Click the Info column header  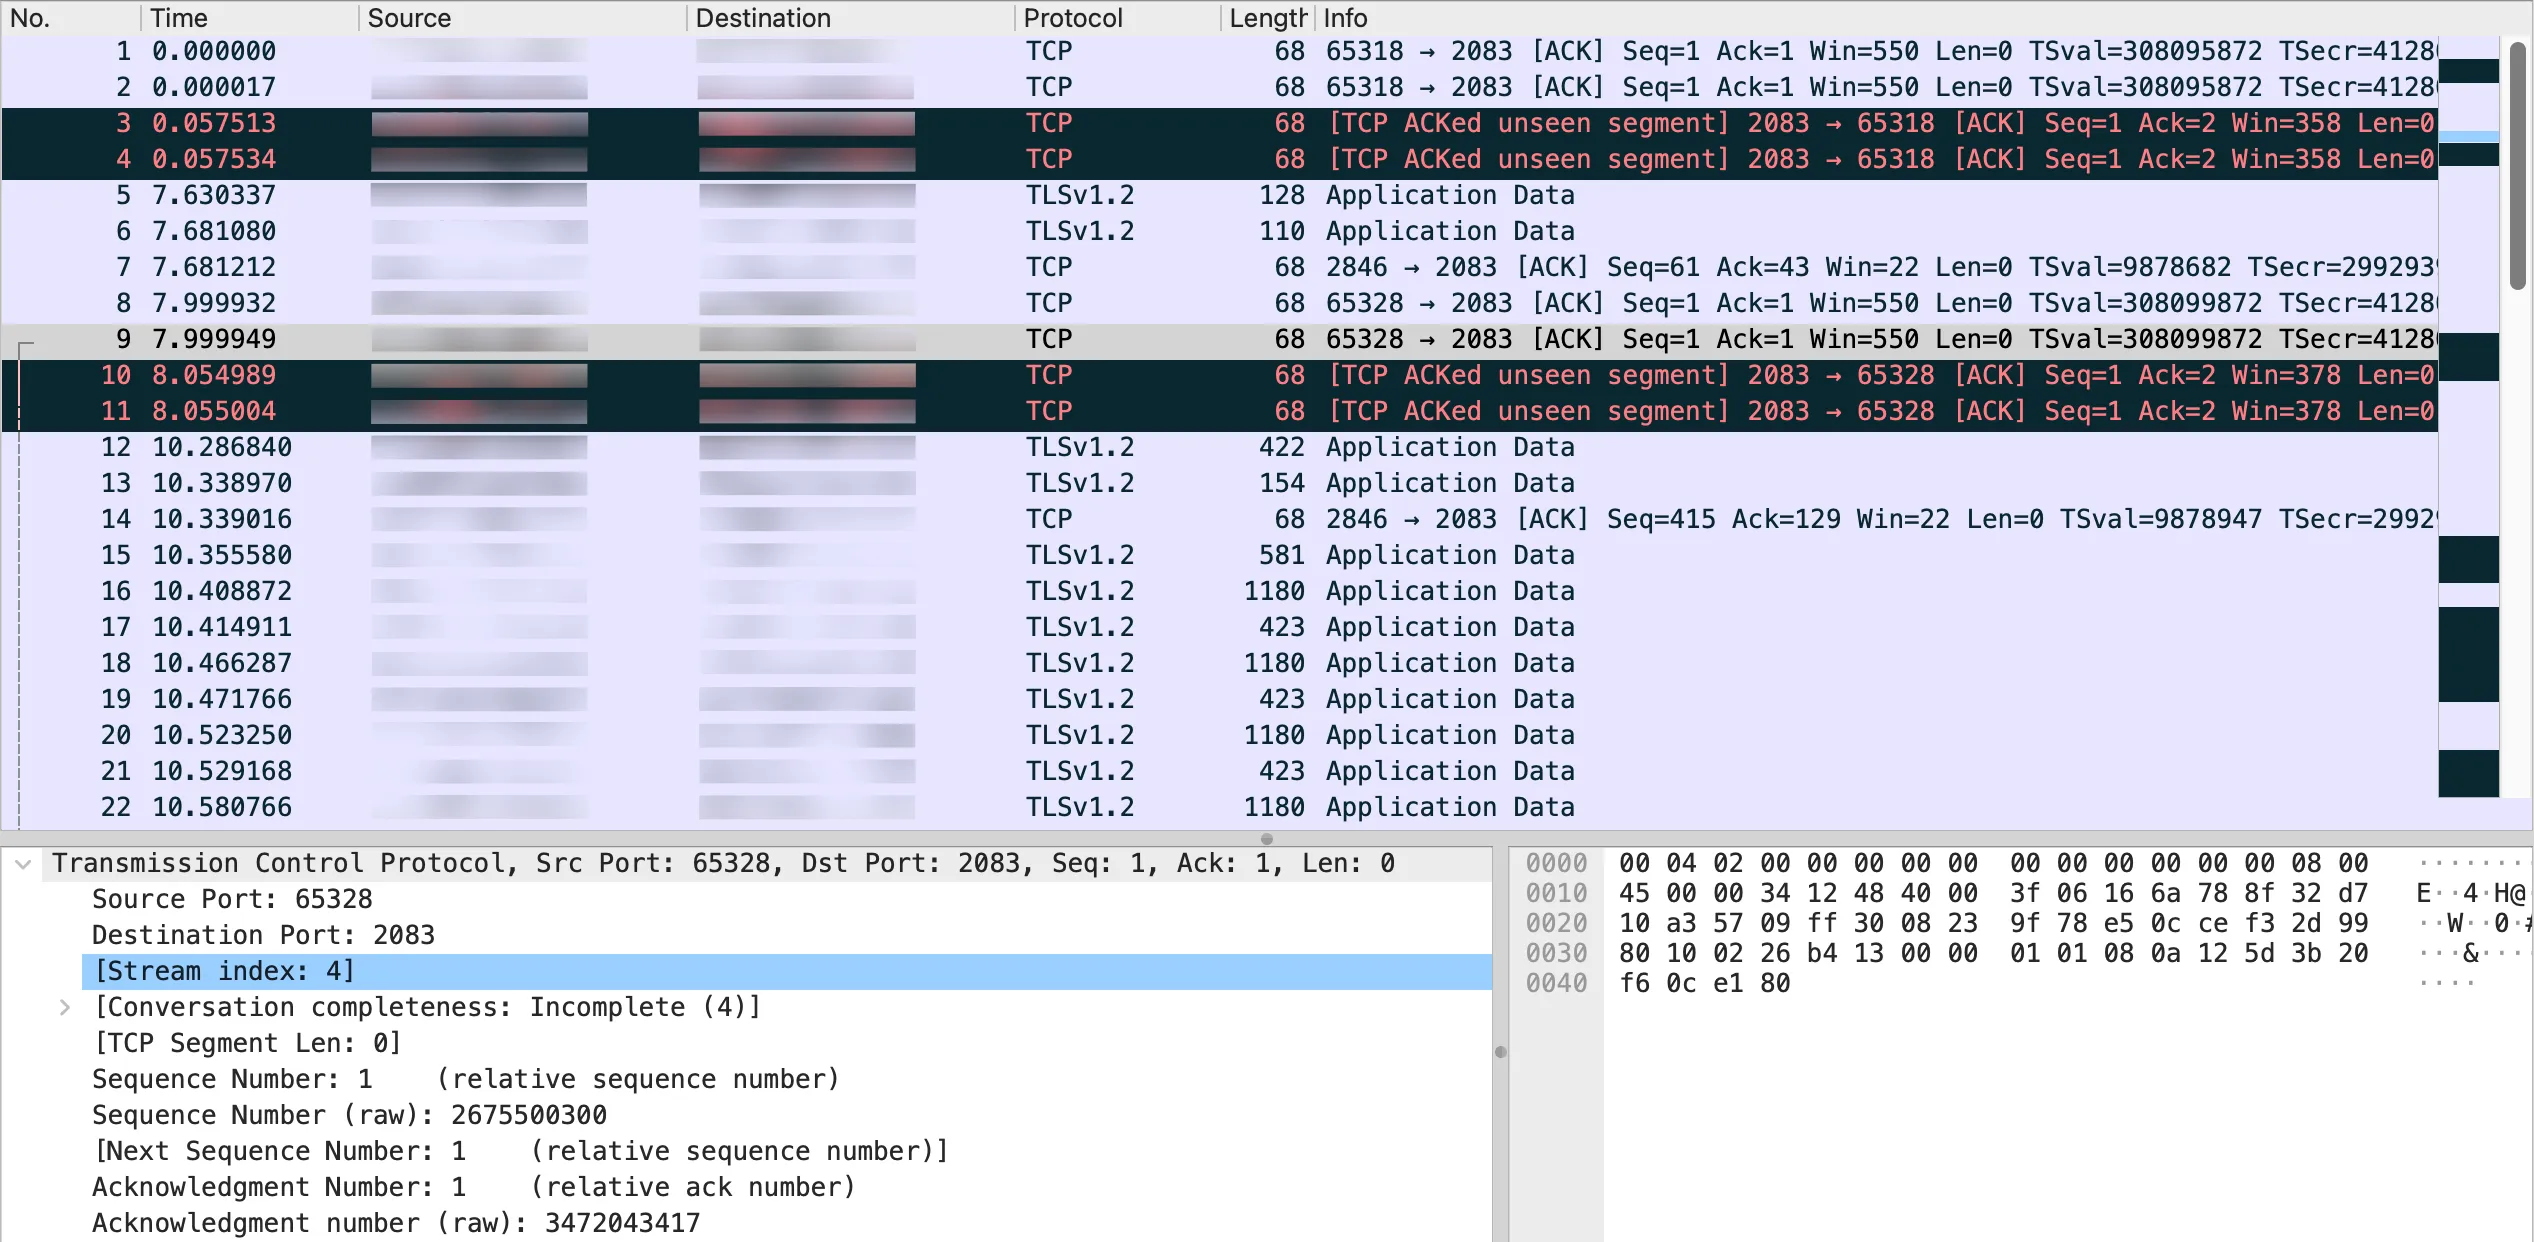pyautogui.click(x=1345, y=18)
